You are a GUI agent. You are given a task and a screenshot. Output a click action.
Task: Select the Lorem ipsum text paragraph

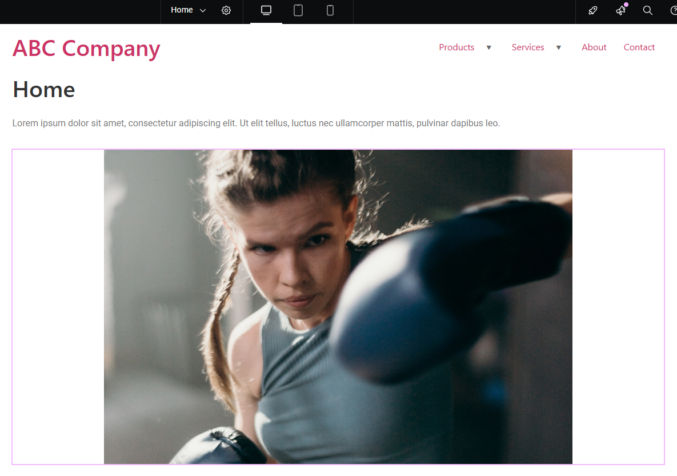point(256,123)
